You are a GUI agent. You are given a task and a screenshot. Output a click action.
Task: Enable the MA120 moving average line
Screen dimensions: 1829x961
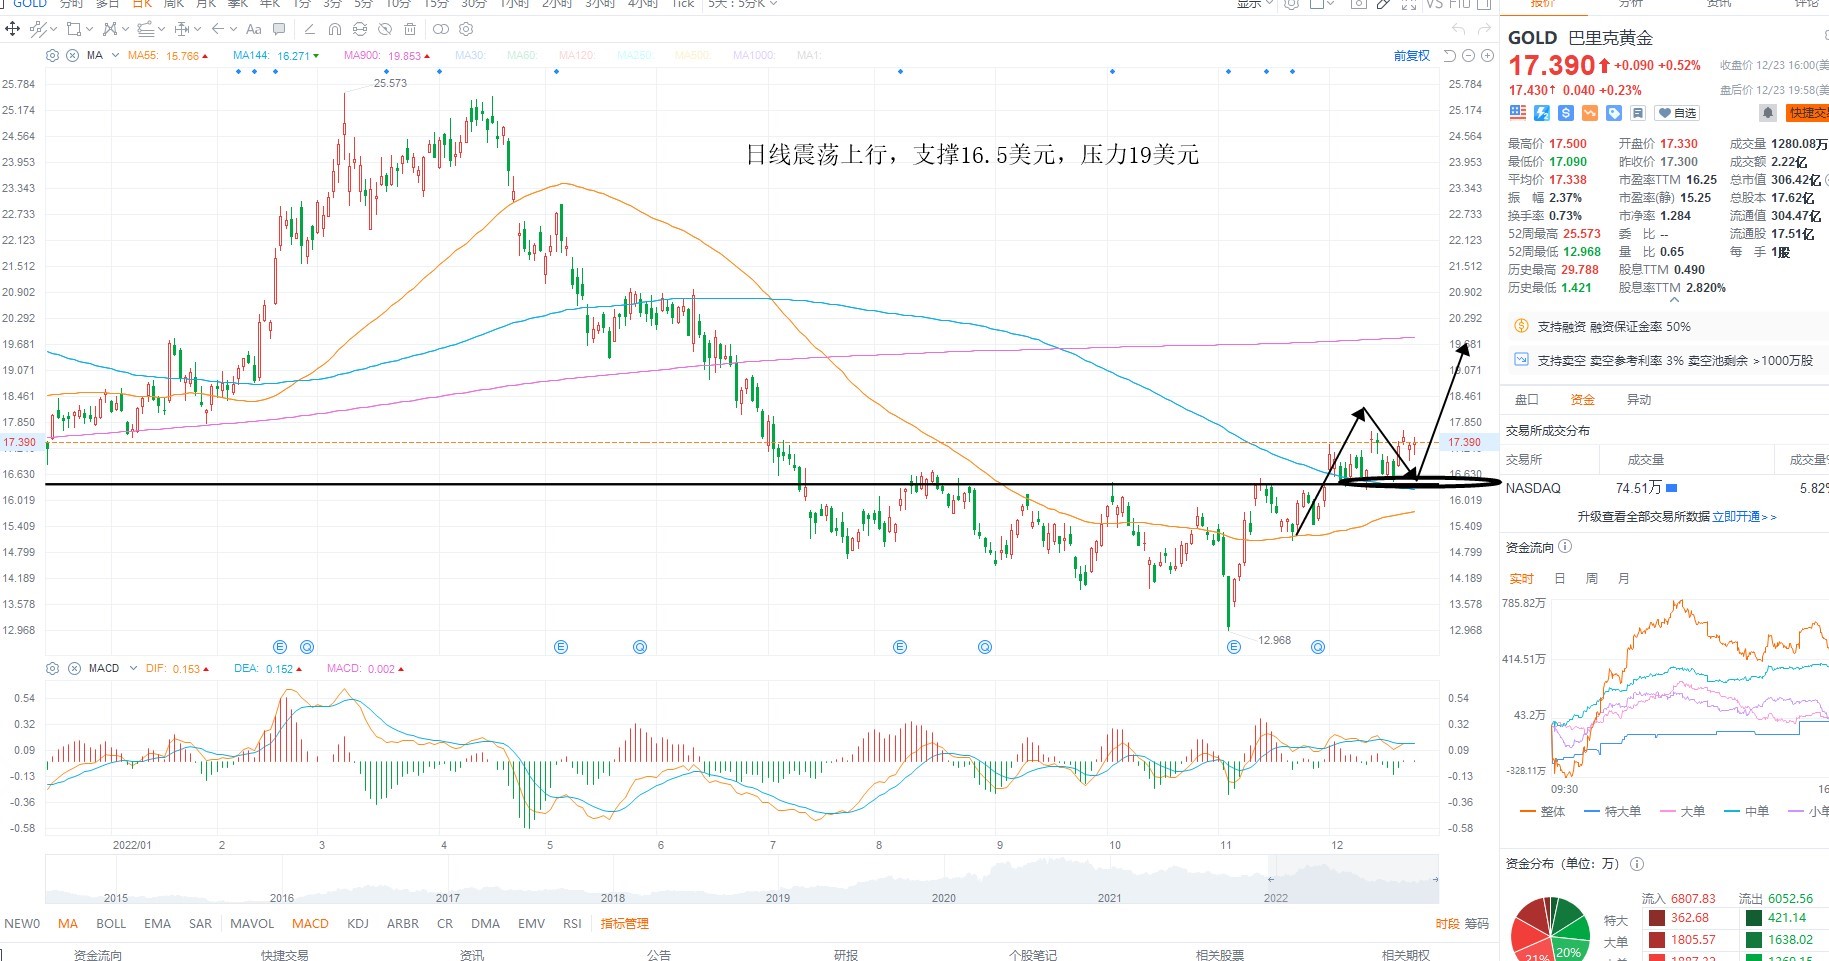pos(577,55)
